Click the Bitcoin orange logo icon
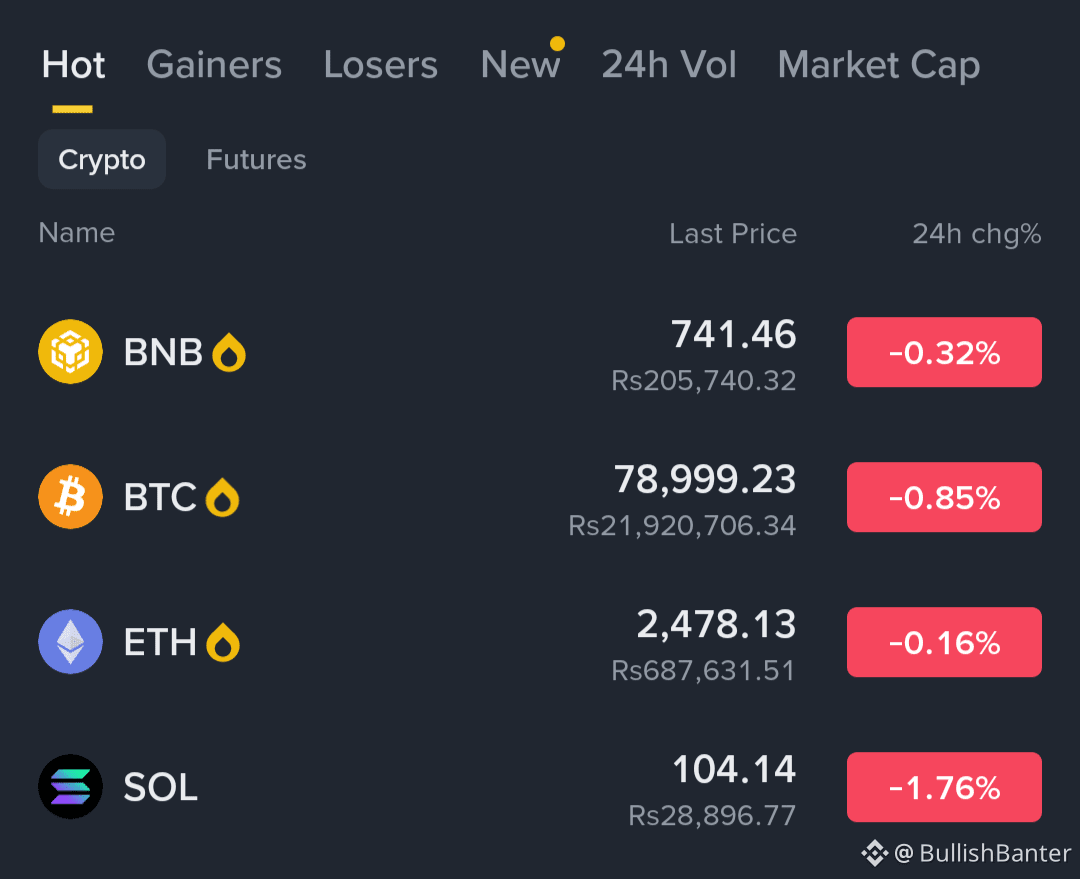Image resolution: width=1080 pixels, height=879 pixels. pyautogui.click(x=70, y=497)
